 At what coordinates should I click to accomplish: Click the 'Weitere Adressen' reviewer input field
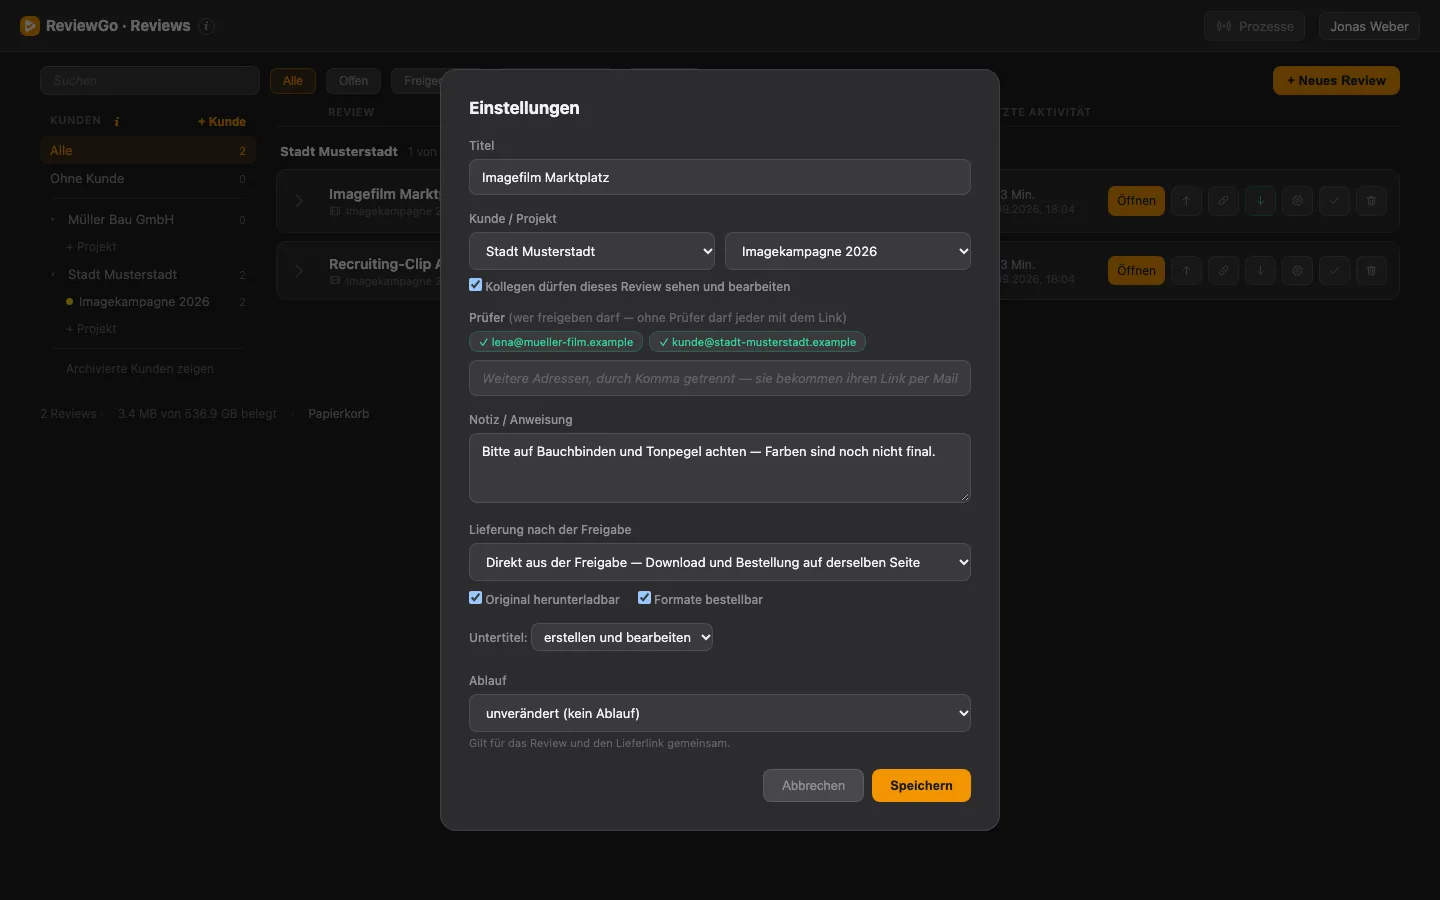(720, 378)
